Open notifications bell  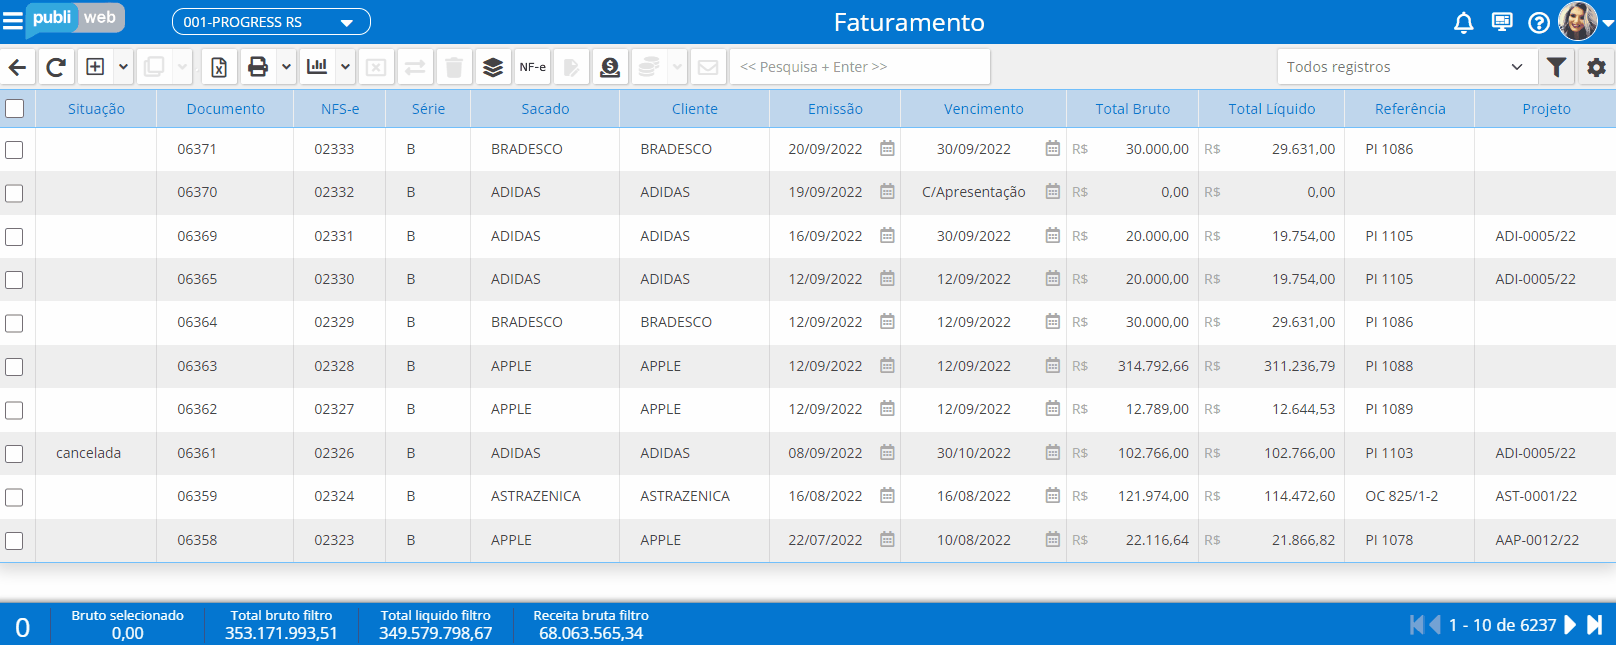1464,22
